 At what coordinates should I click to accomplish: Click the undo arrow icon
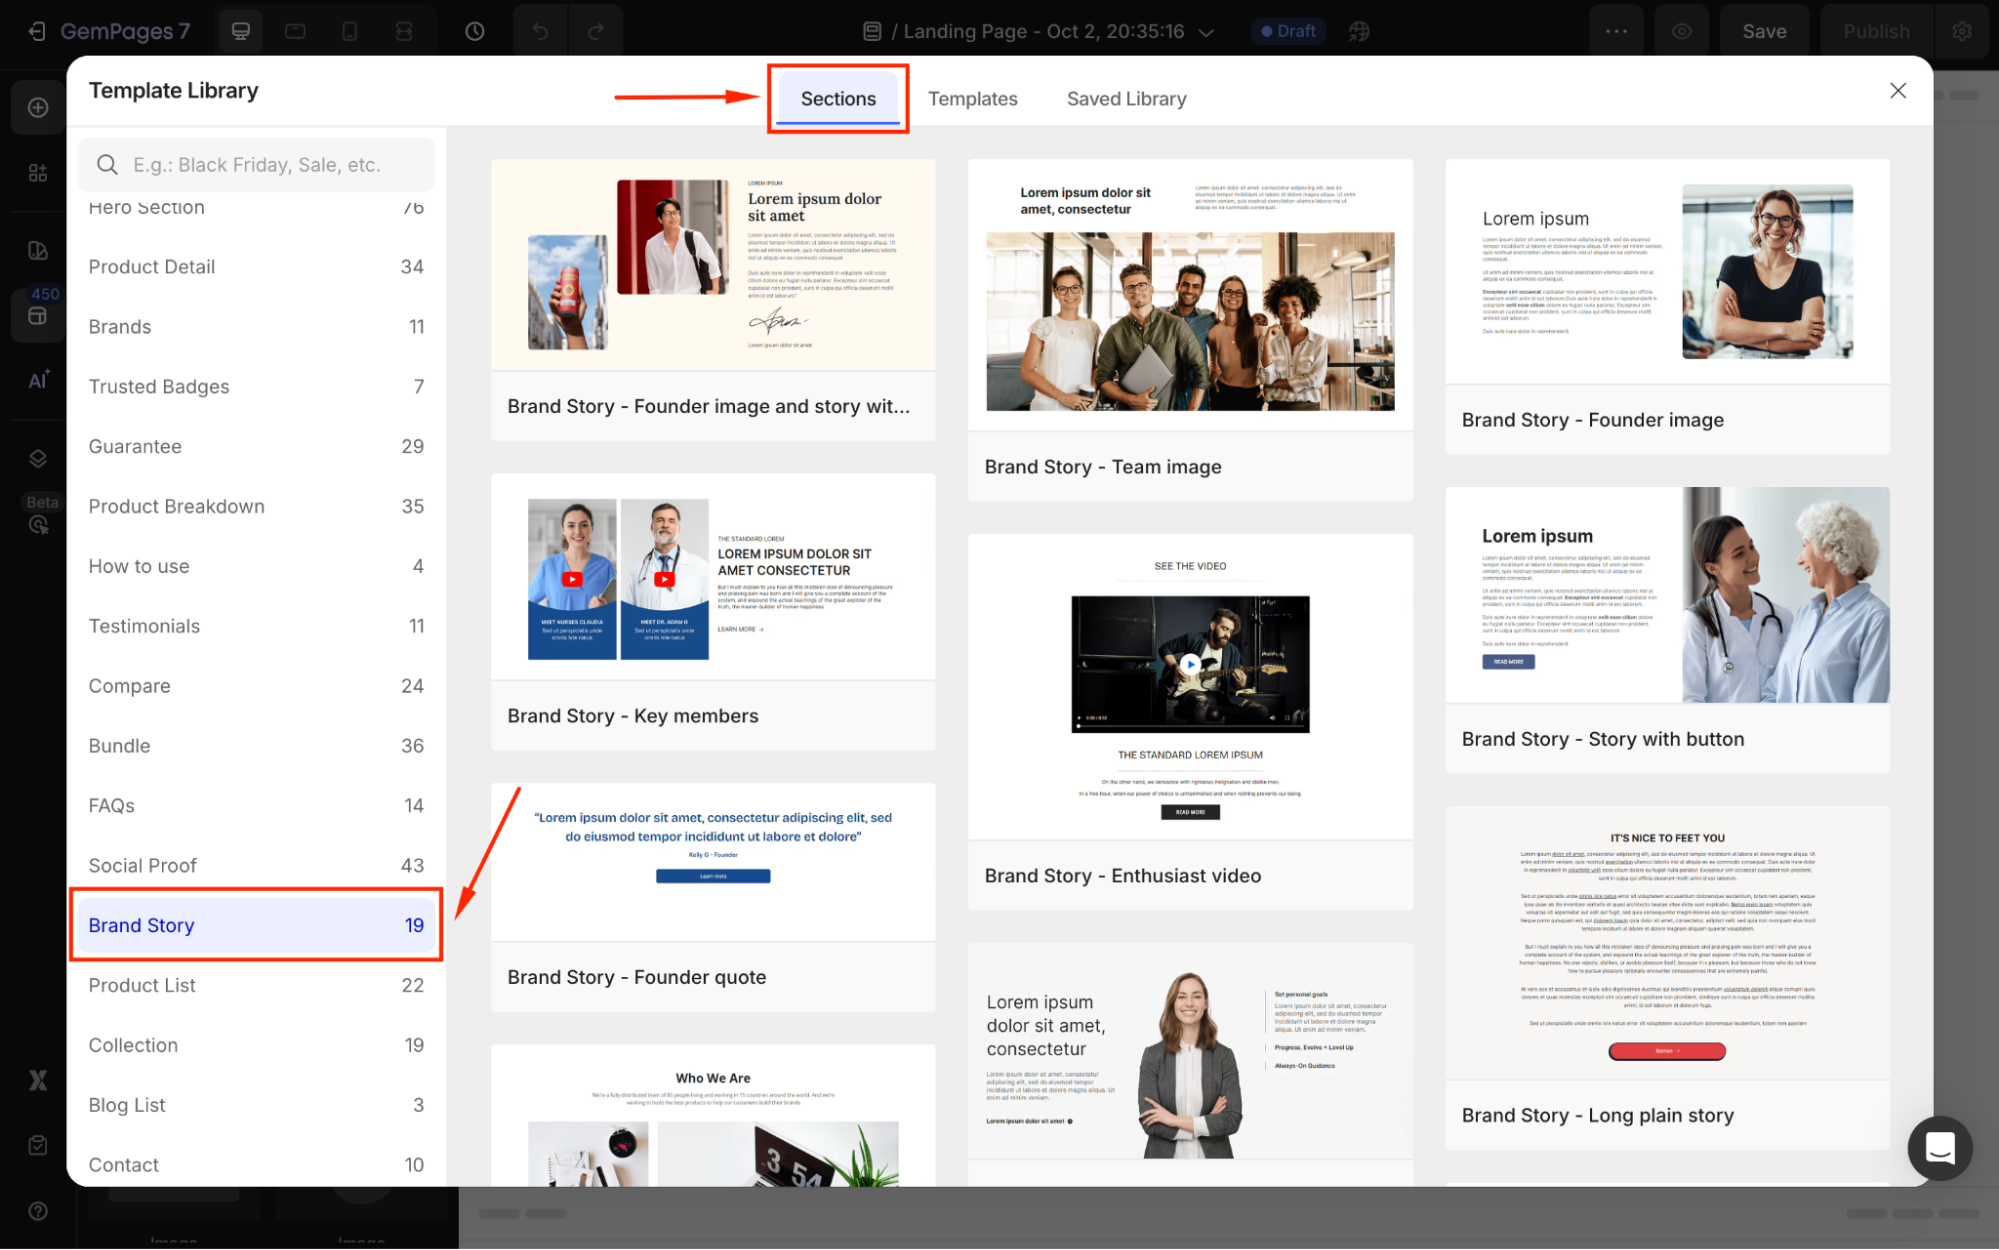(x=540, y=31)
